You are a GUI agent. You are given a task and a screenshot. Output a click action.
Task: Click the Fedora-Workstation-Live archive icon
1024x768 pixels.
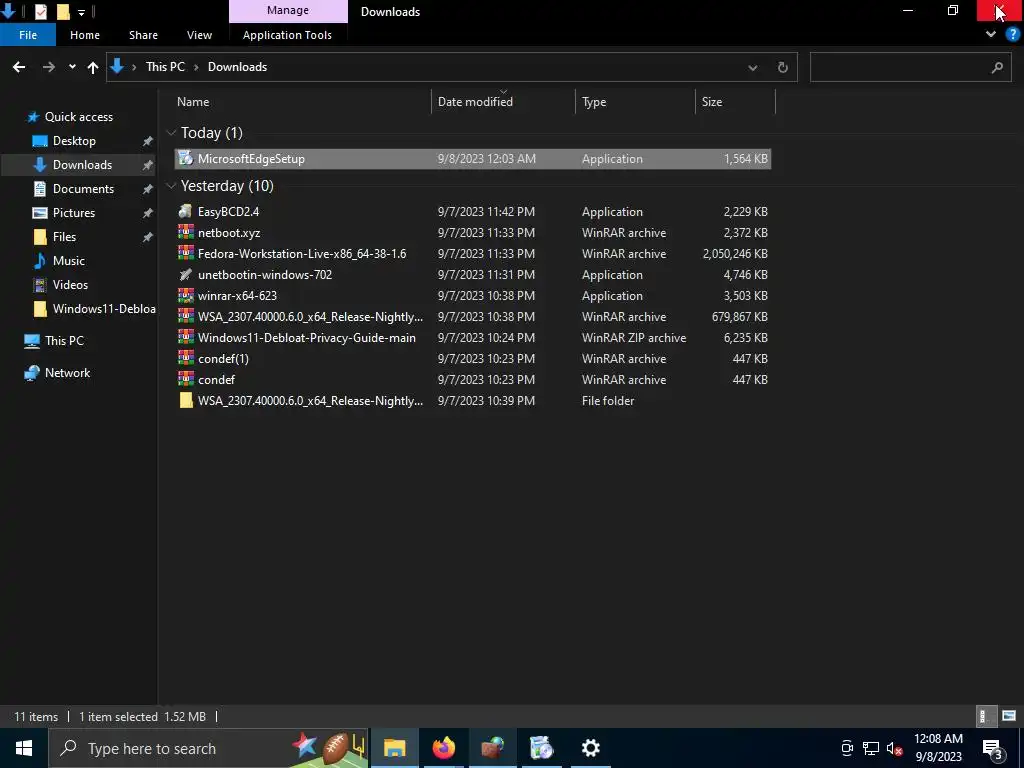click(x=185, y=253)
